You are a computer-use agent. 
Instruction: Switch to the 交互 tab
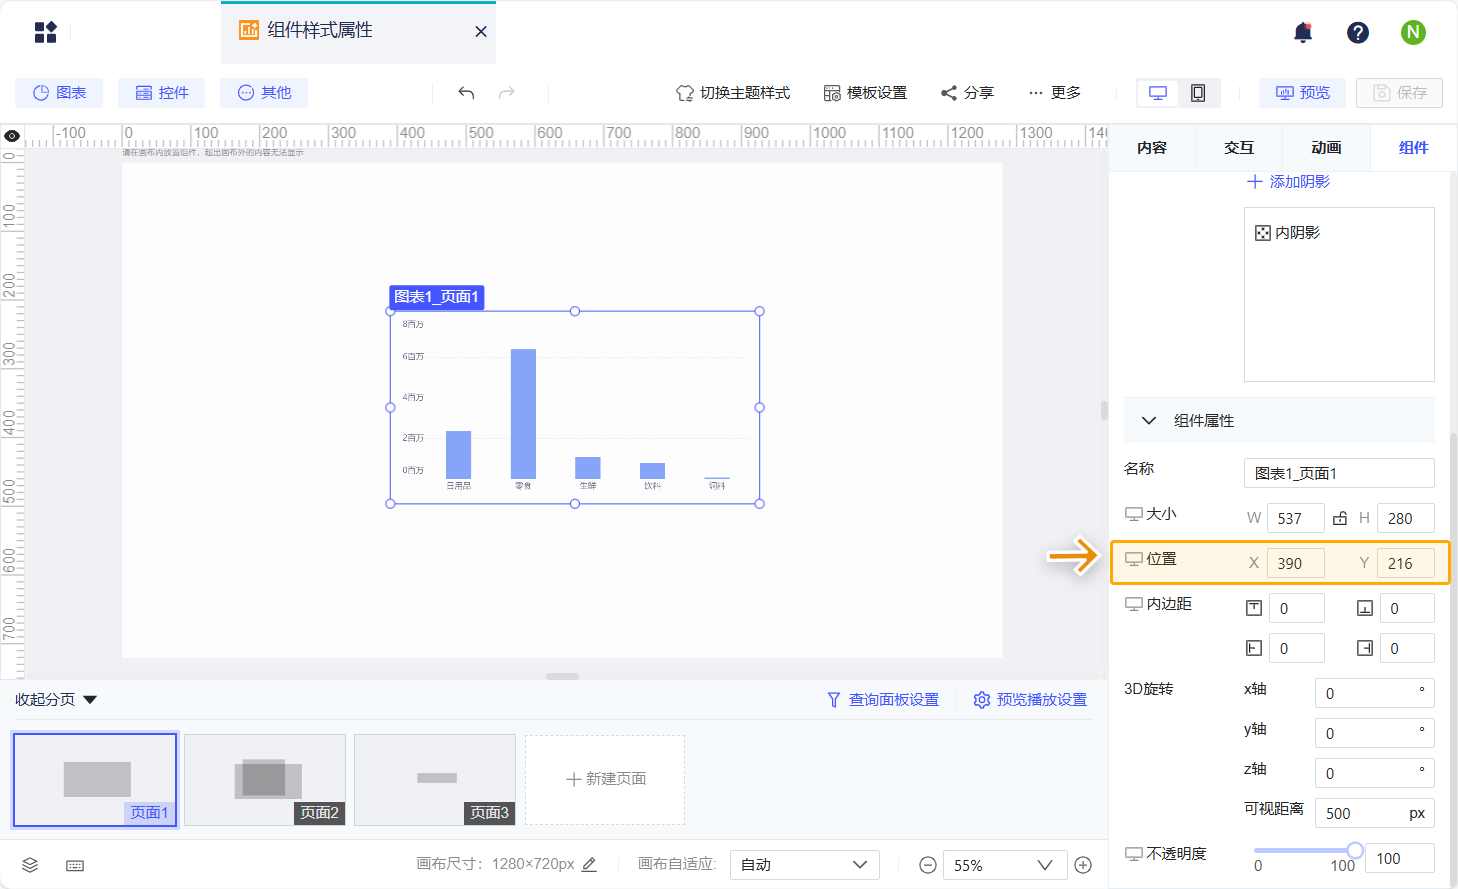1239,148
